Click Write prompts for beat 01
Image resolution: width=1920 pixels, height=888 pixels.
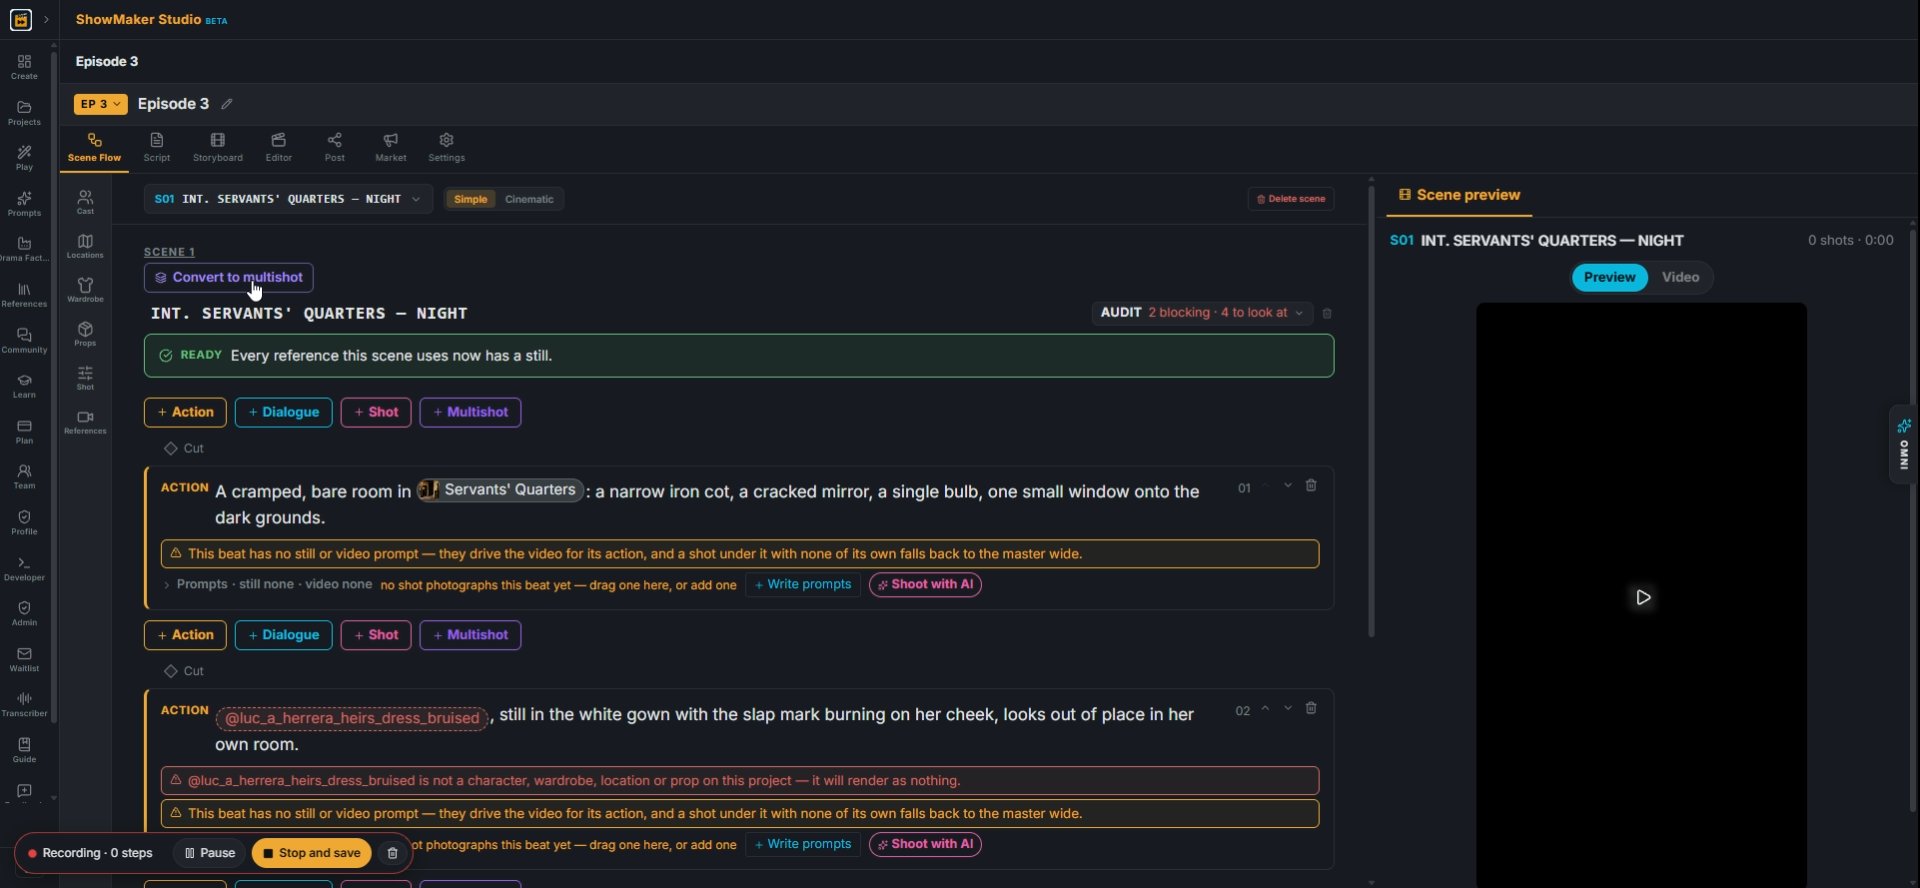(x=803, y=585)
